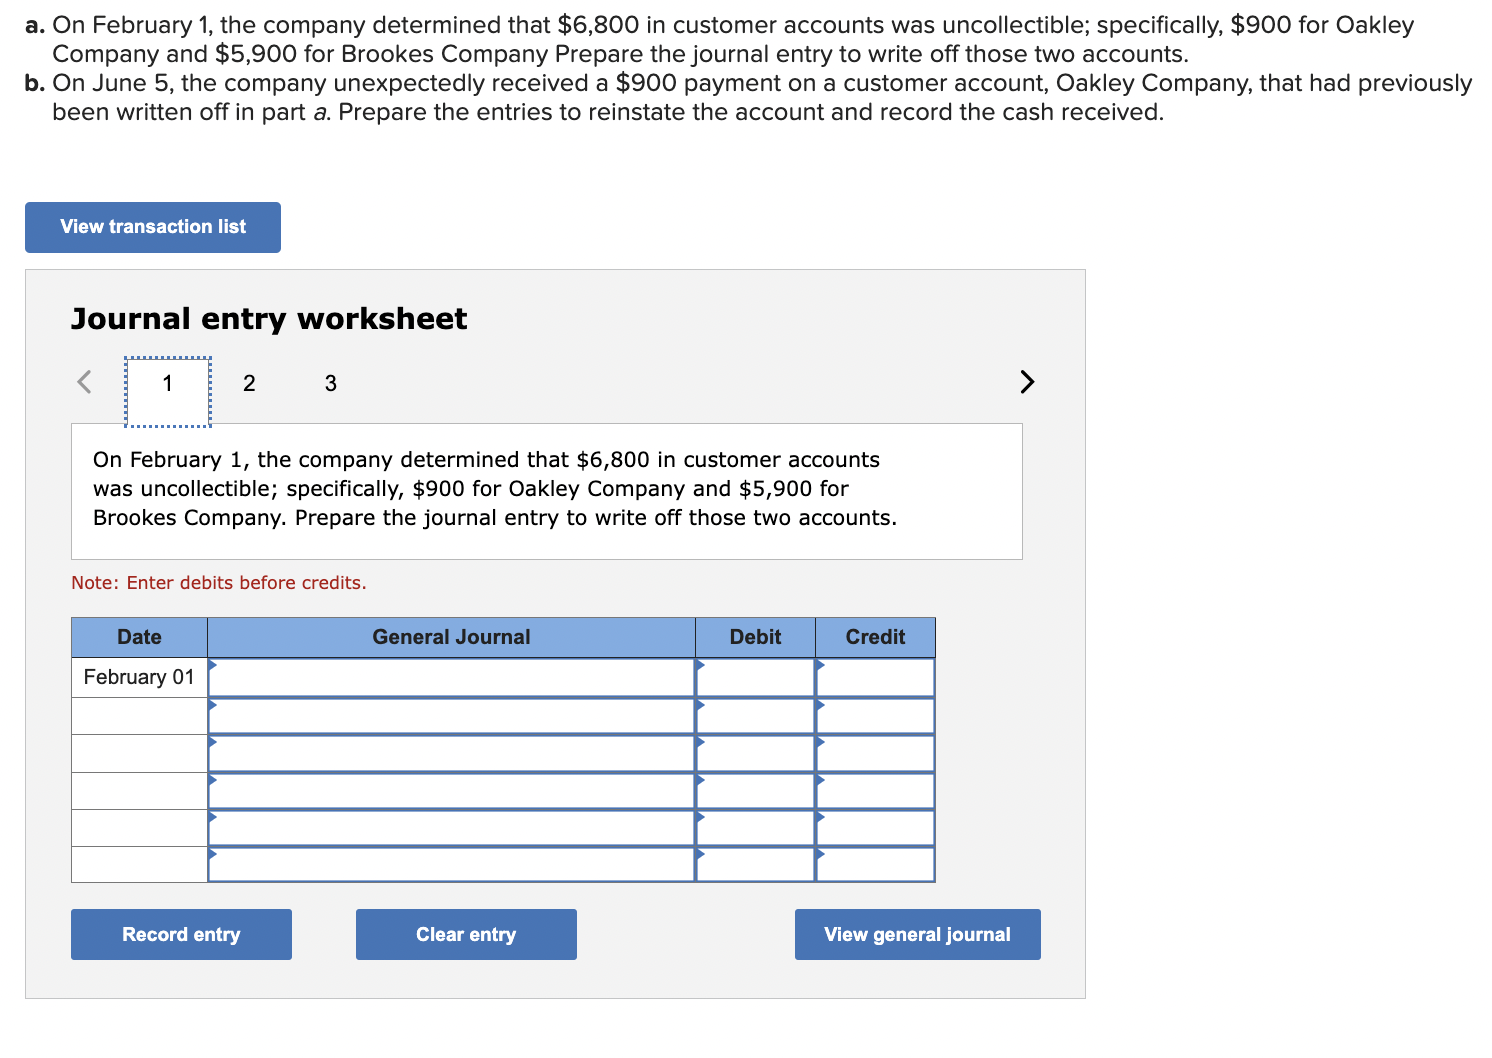Click Credit field in second row
1492x1058 pixels.
[x=875, y=716]
